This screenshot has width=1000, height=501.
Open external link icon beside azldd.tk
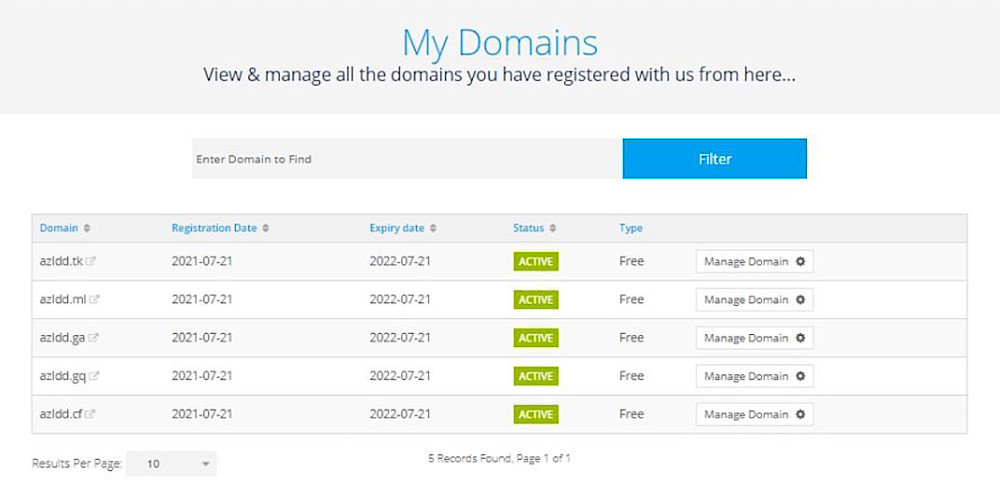pos(92,262)
